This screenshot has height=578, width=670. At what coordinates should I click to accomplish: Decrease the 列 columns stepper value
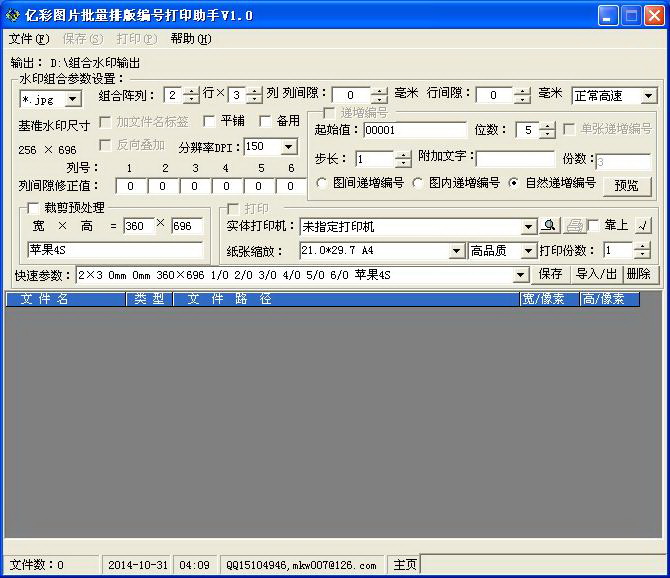[255, 100]
